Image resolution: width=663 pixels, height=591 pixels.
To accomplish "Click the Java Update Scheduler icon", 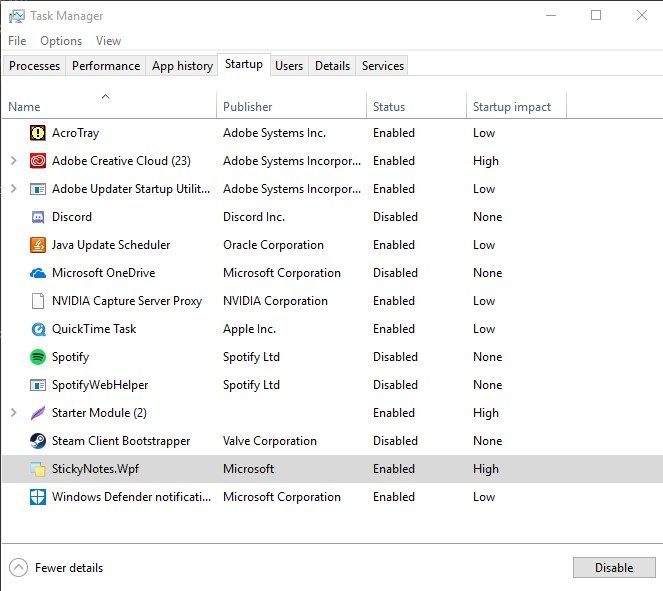I will click(x=38, y=245).
